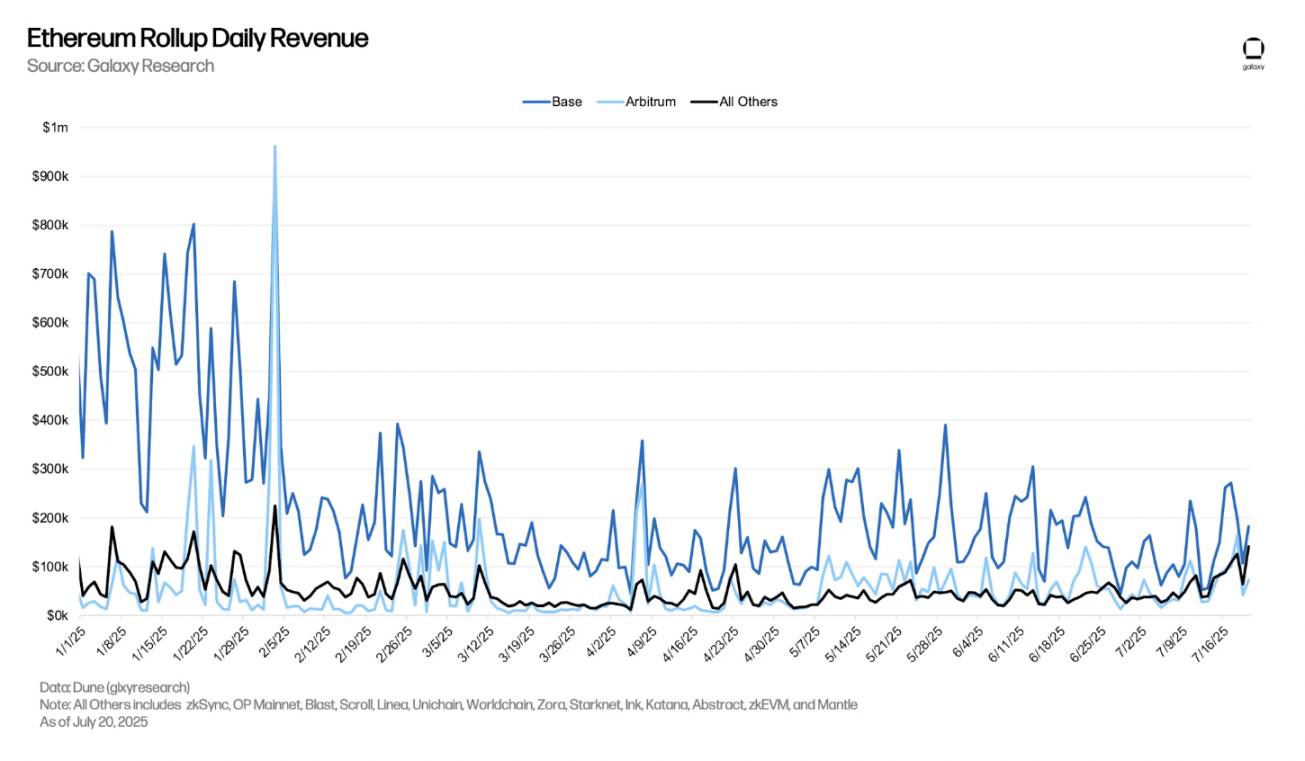Open the Source: Galaxy Research text
Viewport: 1305px width, 761px height.
[x=120, y=66]
